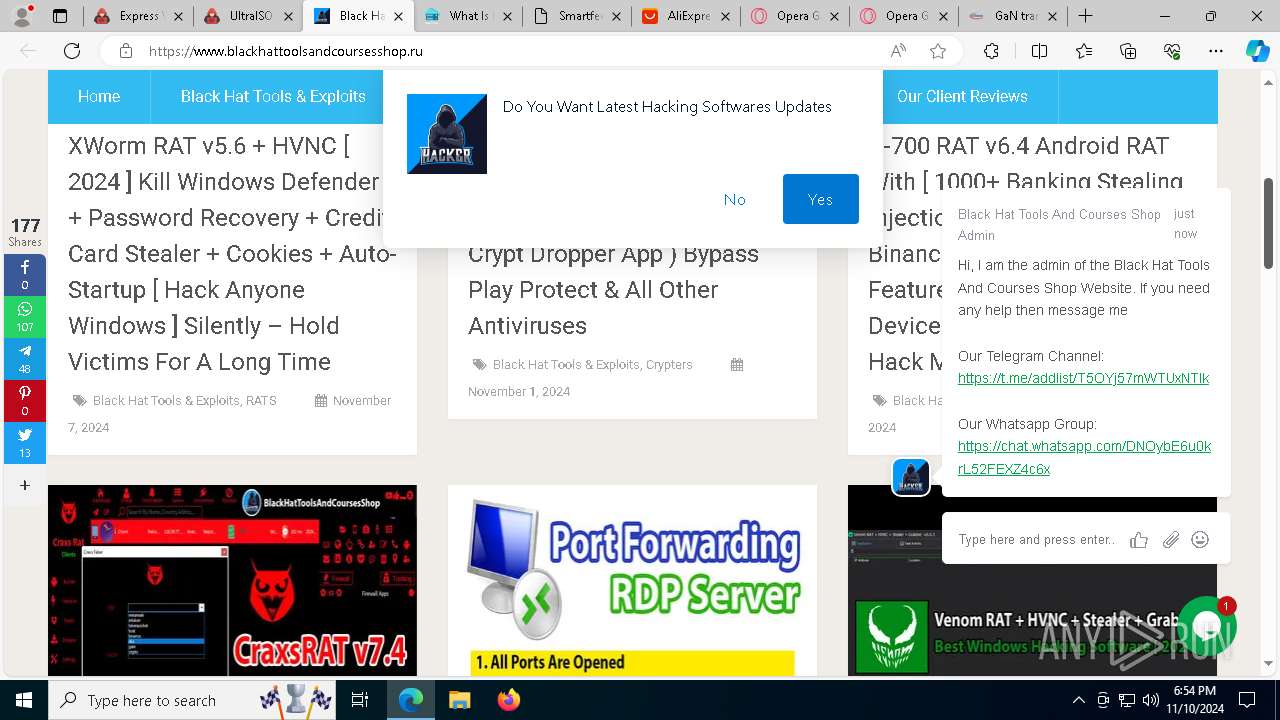Viewport: 1280px width, 720px height.
Task: Attach a file with paperclip icon
Action: tap(1170, 540)
